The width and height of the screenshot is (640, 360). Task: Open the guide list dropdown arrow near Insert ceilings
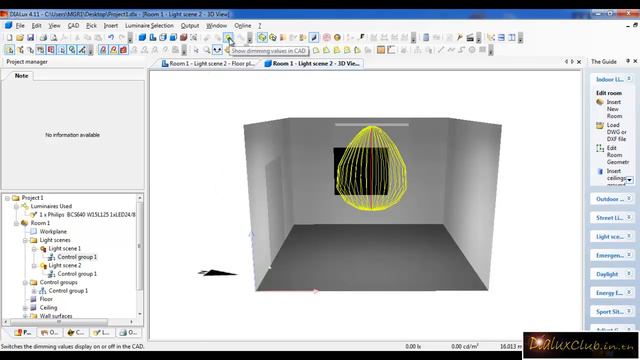pos(630,180)
